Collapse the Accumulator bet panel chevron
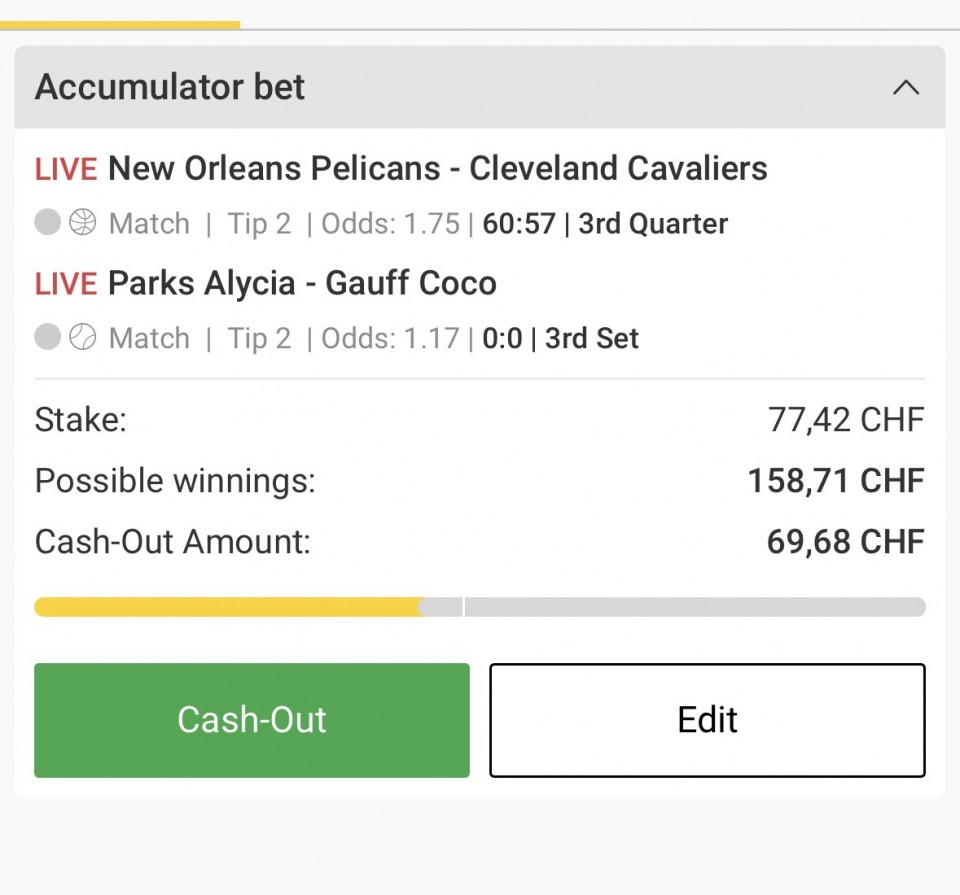The height and width of the screenshot is (895, 960). pos(905,88)
